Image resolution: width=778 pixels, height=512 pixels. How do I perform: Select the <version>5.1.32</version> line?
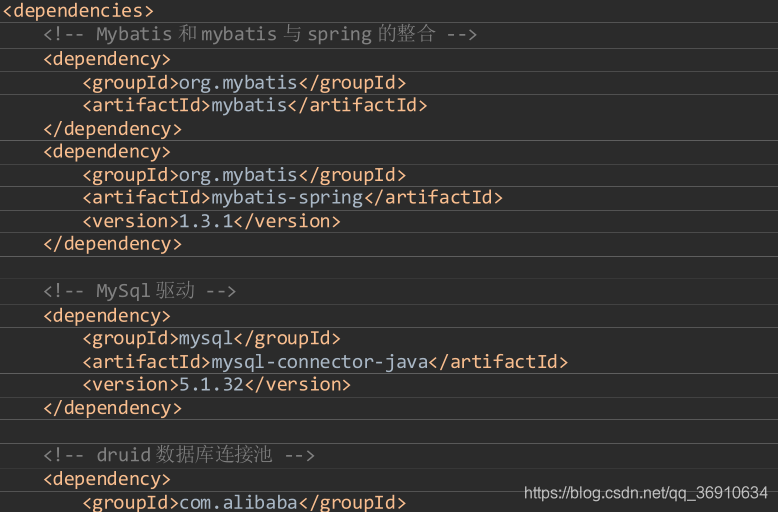[216, 385]
